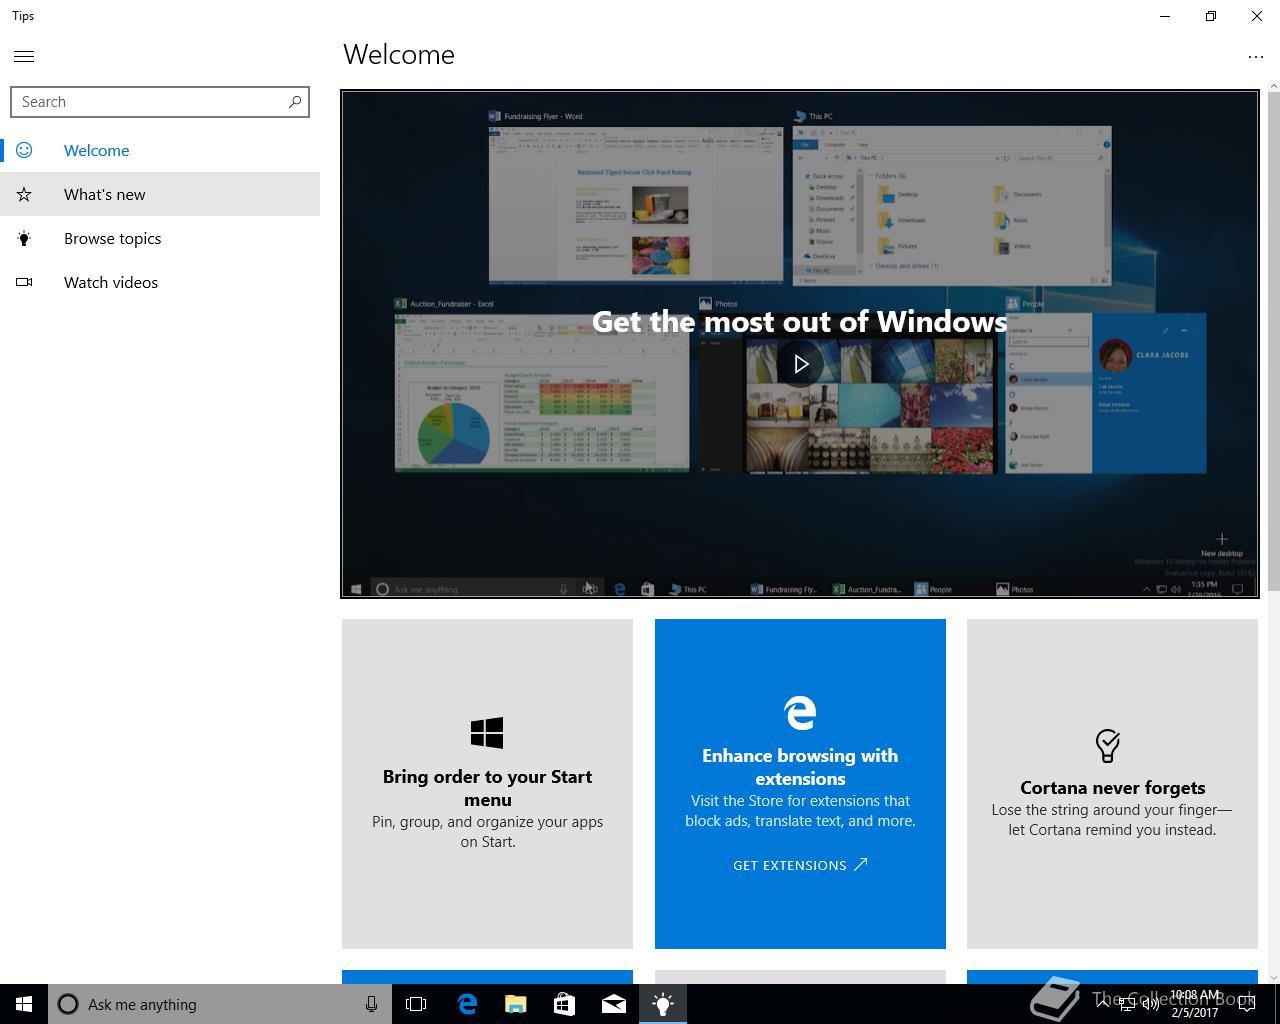Click the lightbulb icon in Cortana tile

[x=1108, y=745]
